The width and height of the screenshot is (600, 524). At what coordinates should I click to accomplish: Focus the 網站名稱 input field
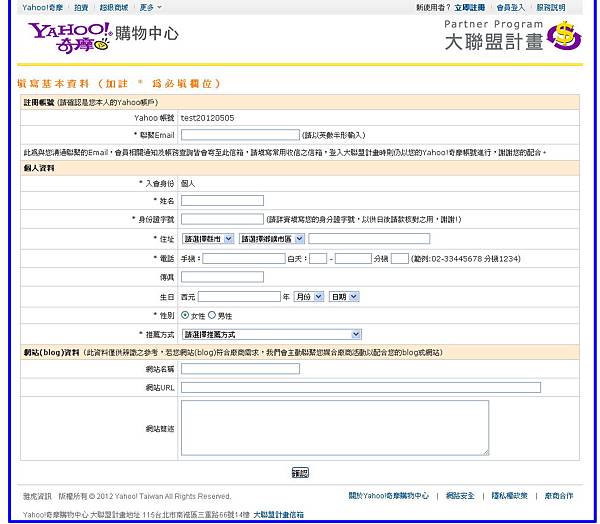tap(240, 369)
